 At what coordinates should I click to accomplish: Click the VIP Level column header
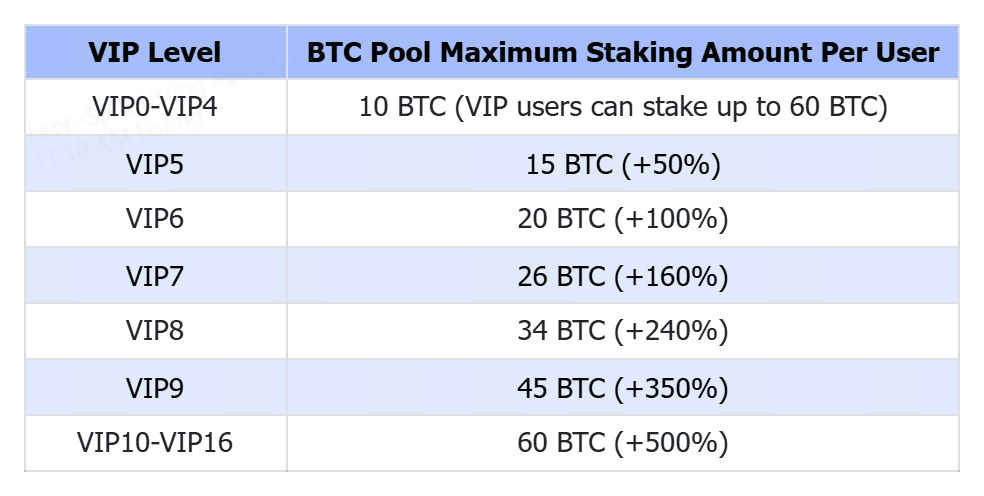tap(155, 53)
